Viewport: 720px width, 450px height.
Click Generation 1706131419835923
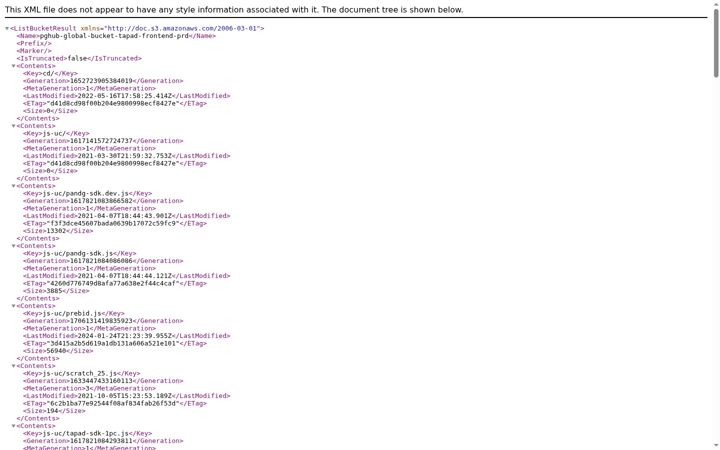click(x=101, y=321)
